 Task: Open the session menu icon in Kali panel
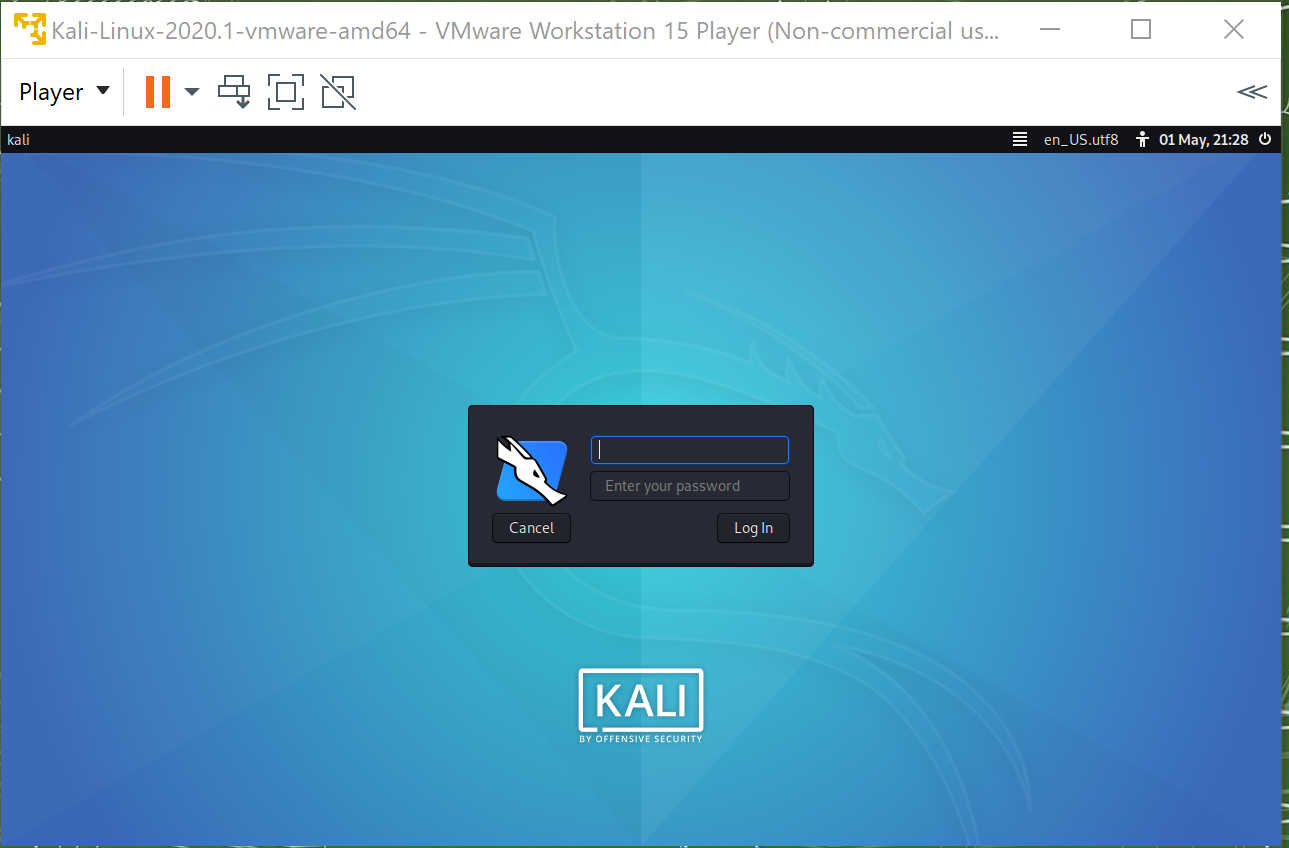pos(1020,140)
